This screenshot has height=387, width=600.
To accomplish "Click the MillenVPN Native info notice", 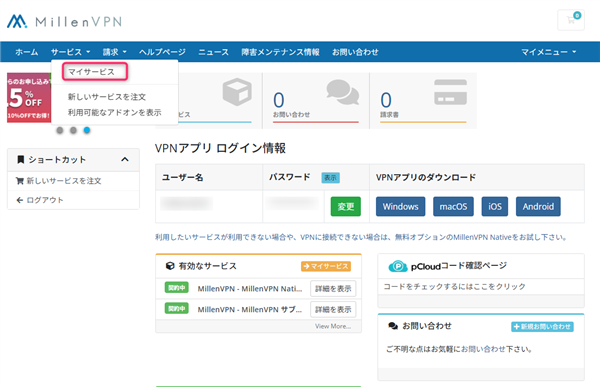I will pos(361,237).
